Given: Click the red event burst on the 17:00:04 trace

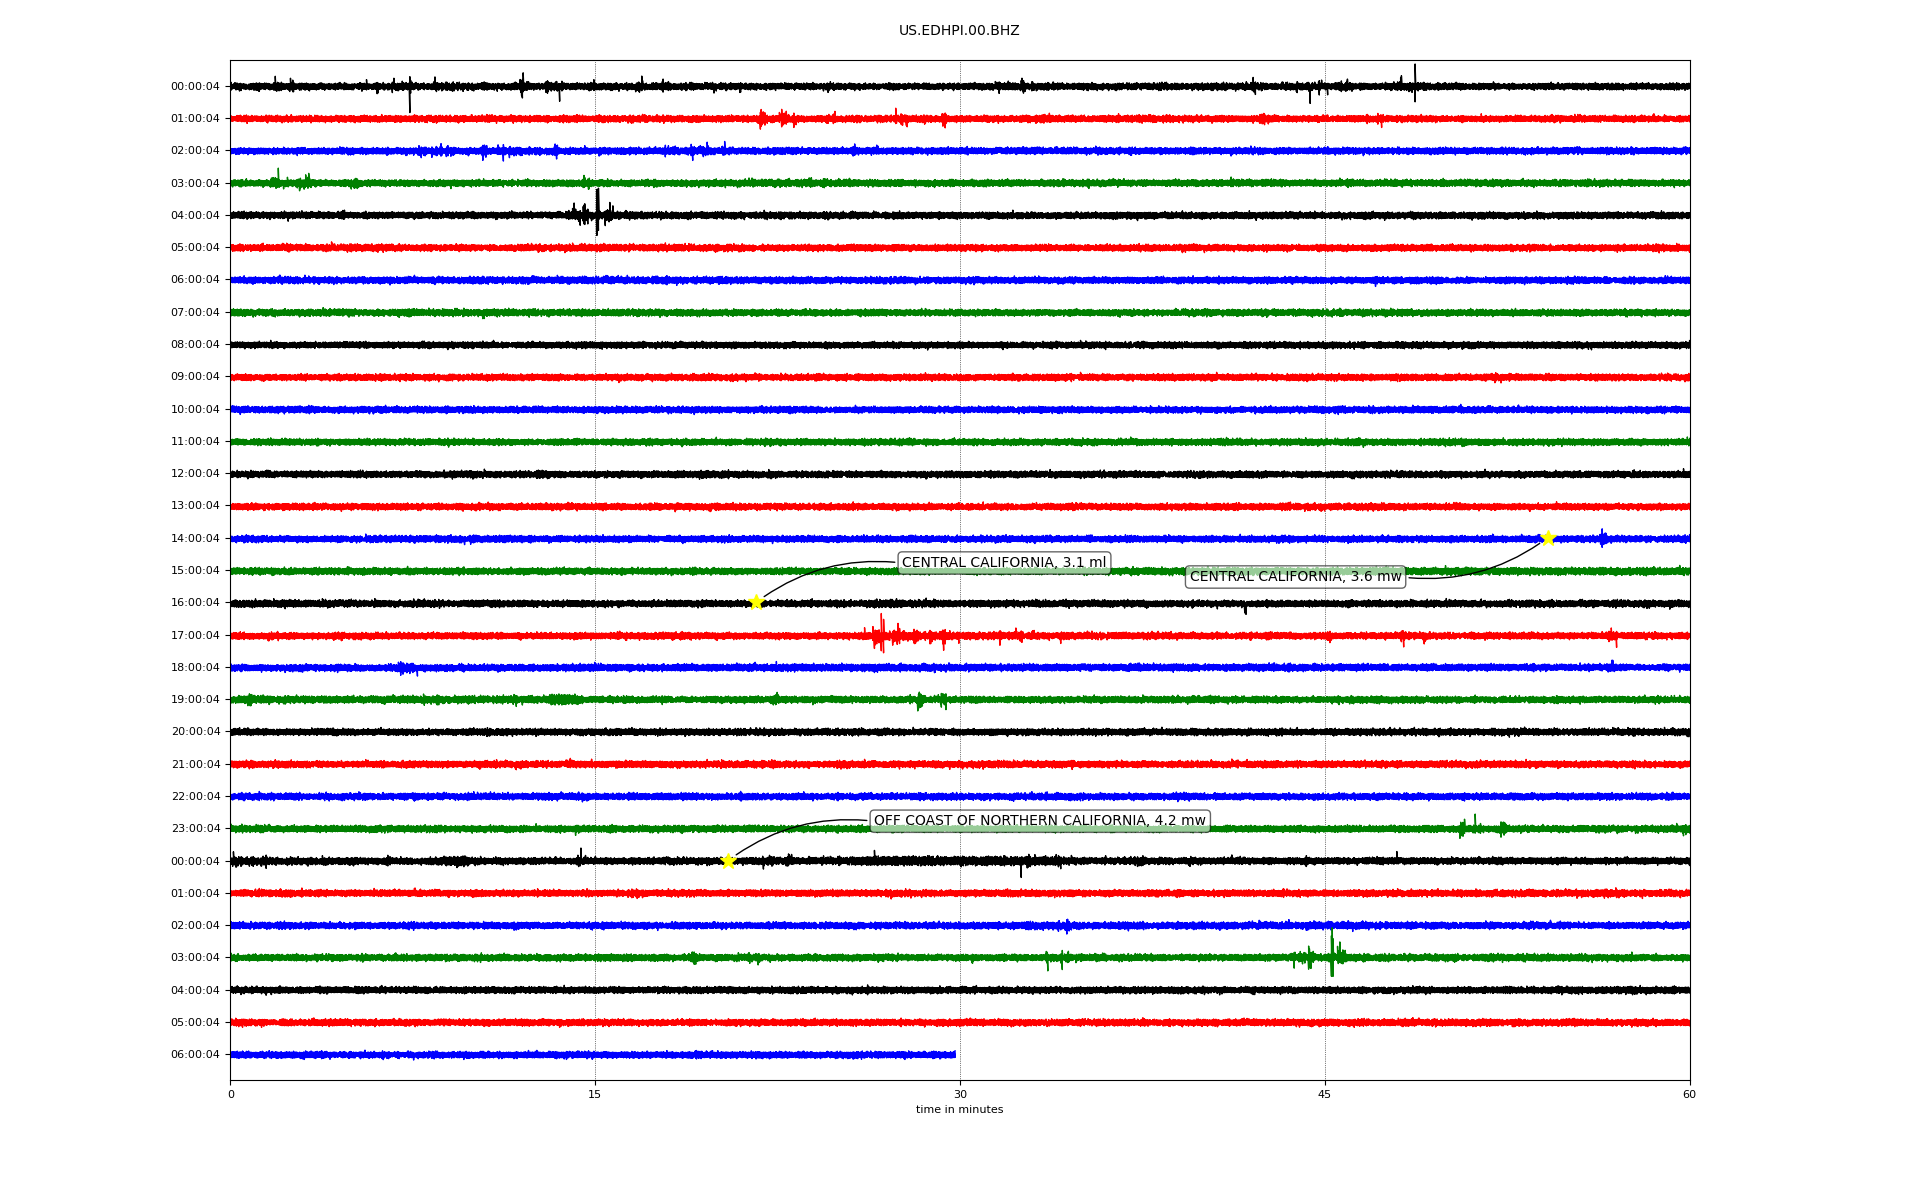Looking at the screenshot, I should 880,634.
